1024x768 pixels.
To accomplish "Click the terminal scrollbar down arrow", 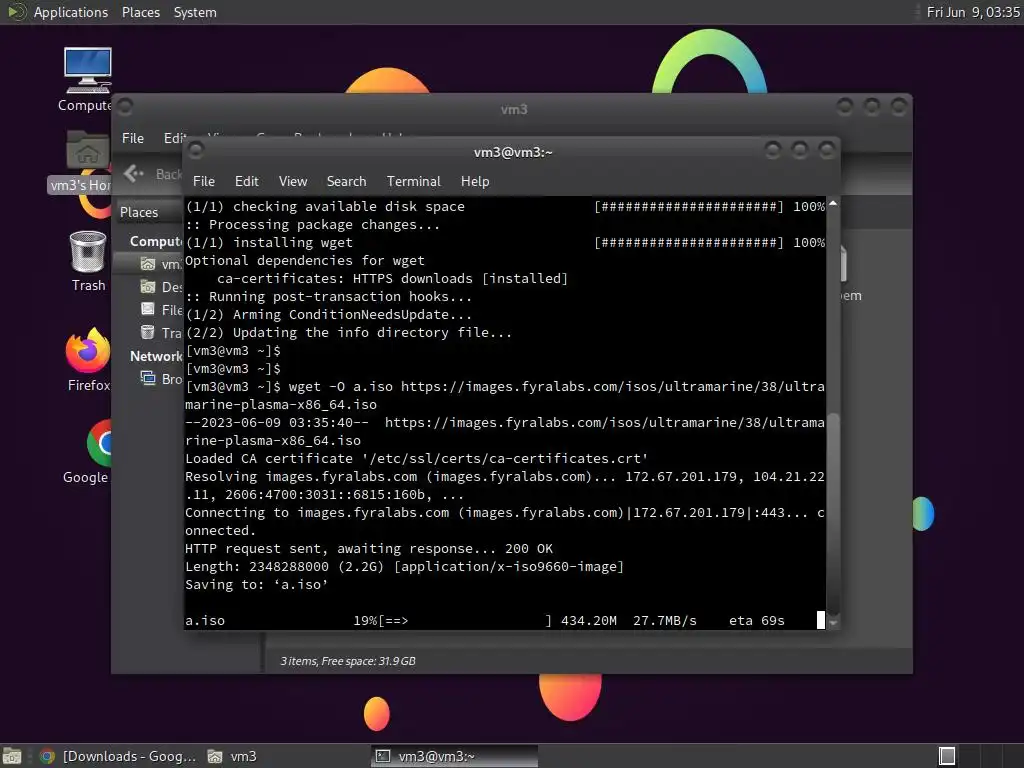I will 833,622.
